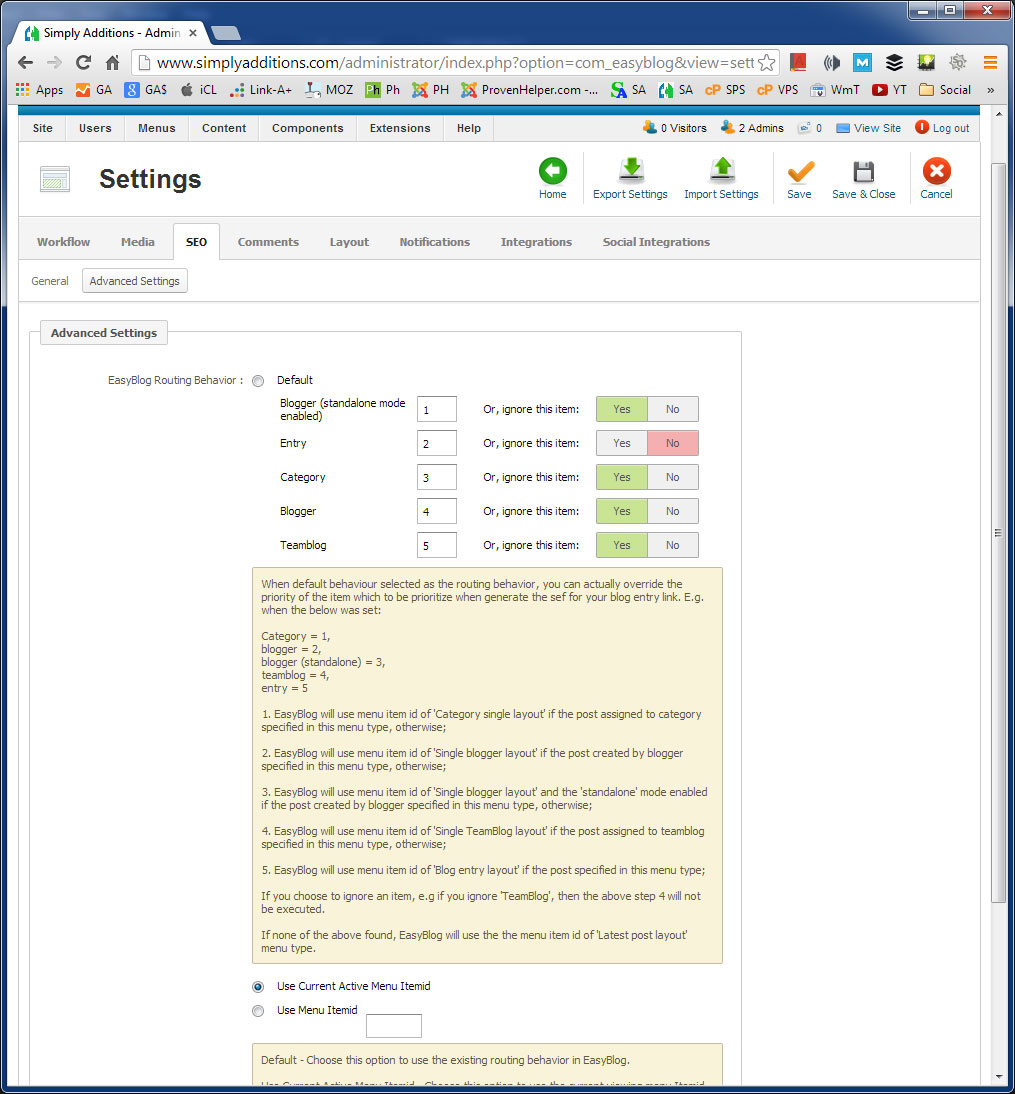Open the Extensions menu
1015x1094 pixels.
[x=400, y=128]
